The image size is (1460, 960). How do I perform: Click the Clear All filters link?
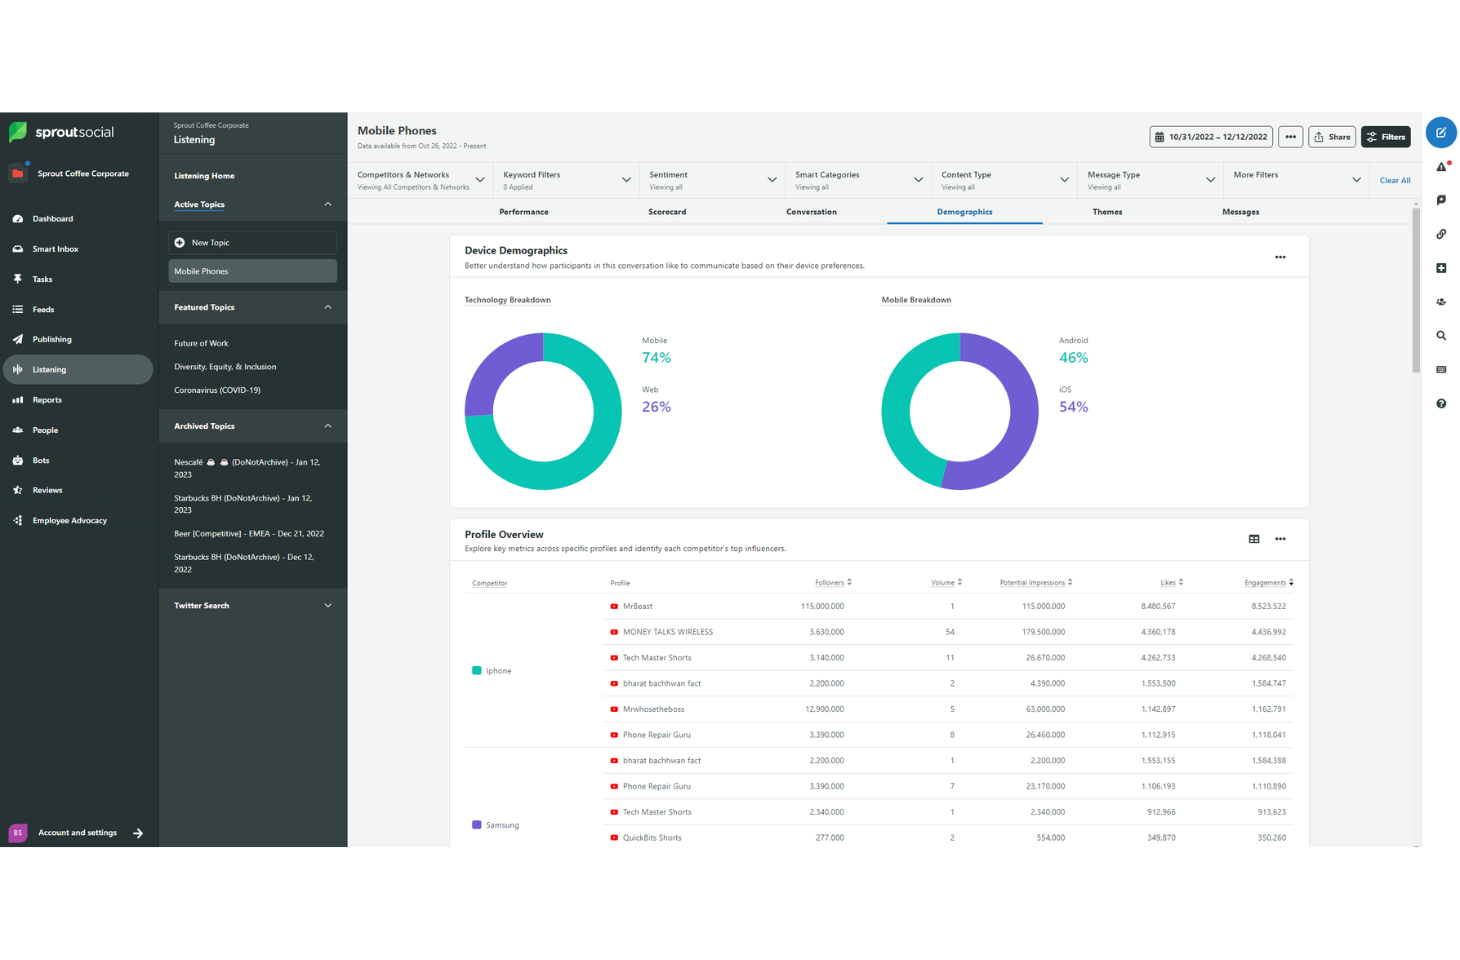[1395, 180]
